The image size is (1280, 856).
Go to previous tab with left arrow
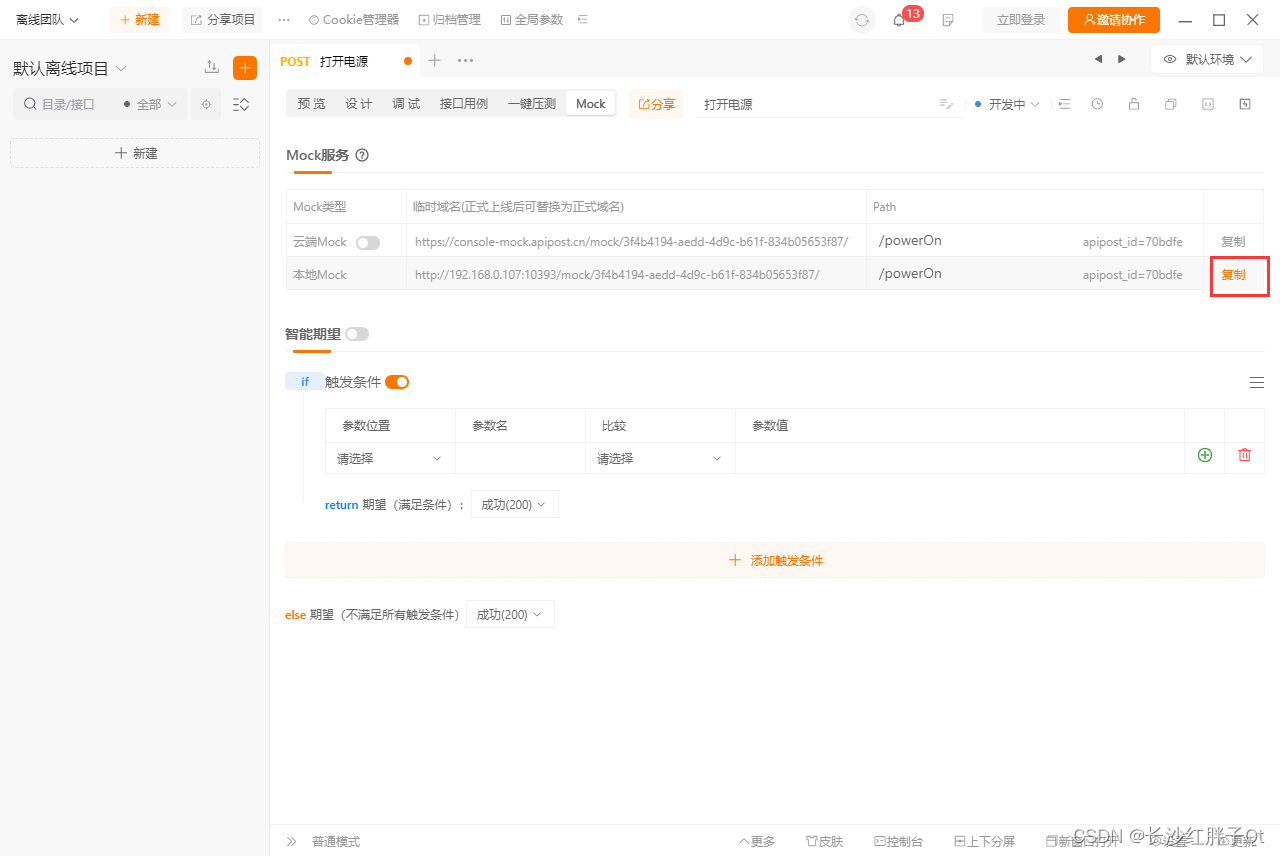(x=1098, y=60)
